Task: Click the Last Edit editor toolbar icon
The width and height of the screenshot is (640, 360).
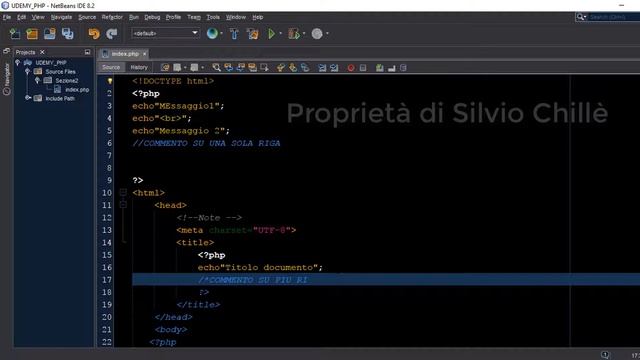Action: tap(165, 68)
